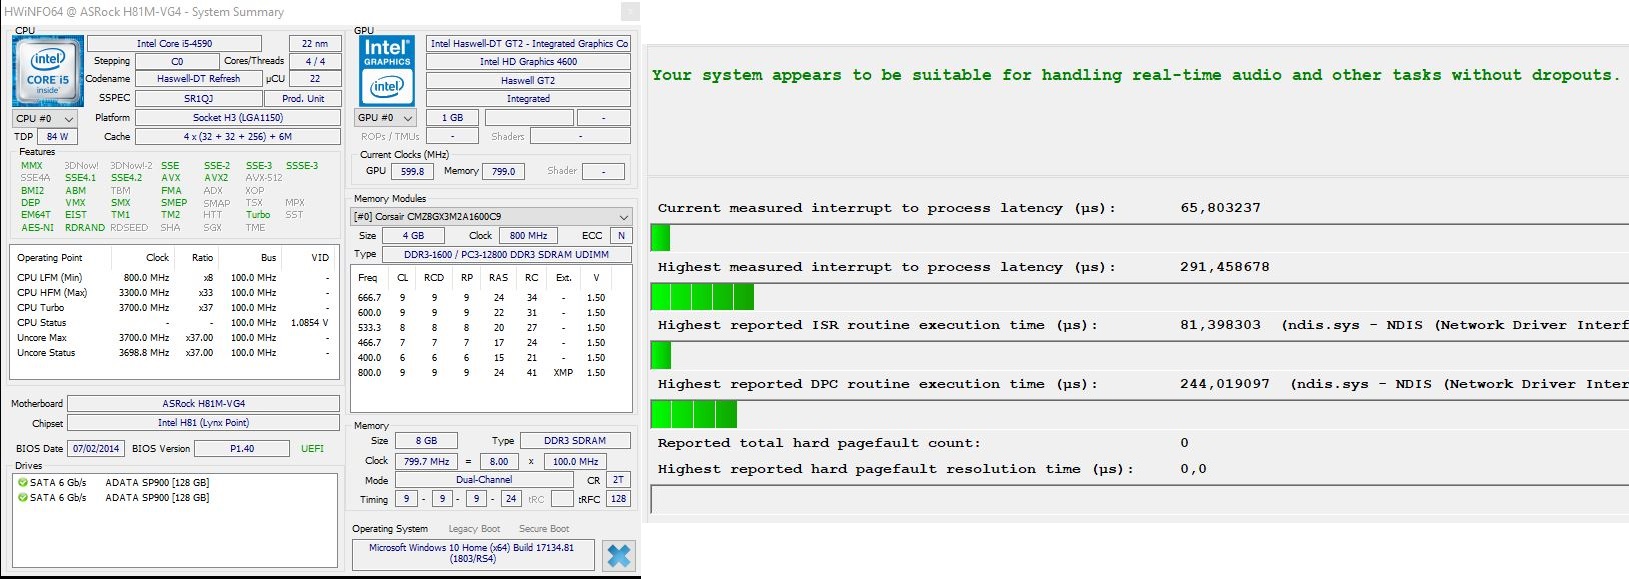Open the GPU #0 selector dropdown
The height and width of the screenshot is (579, 1629).
point(386,117)
